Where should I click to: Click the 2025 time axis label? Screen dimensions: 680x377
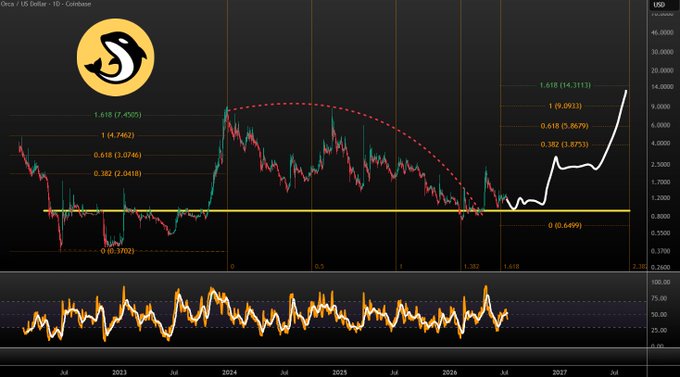(340, 372)
